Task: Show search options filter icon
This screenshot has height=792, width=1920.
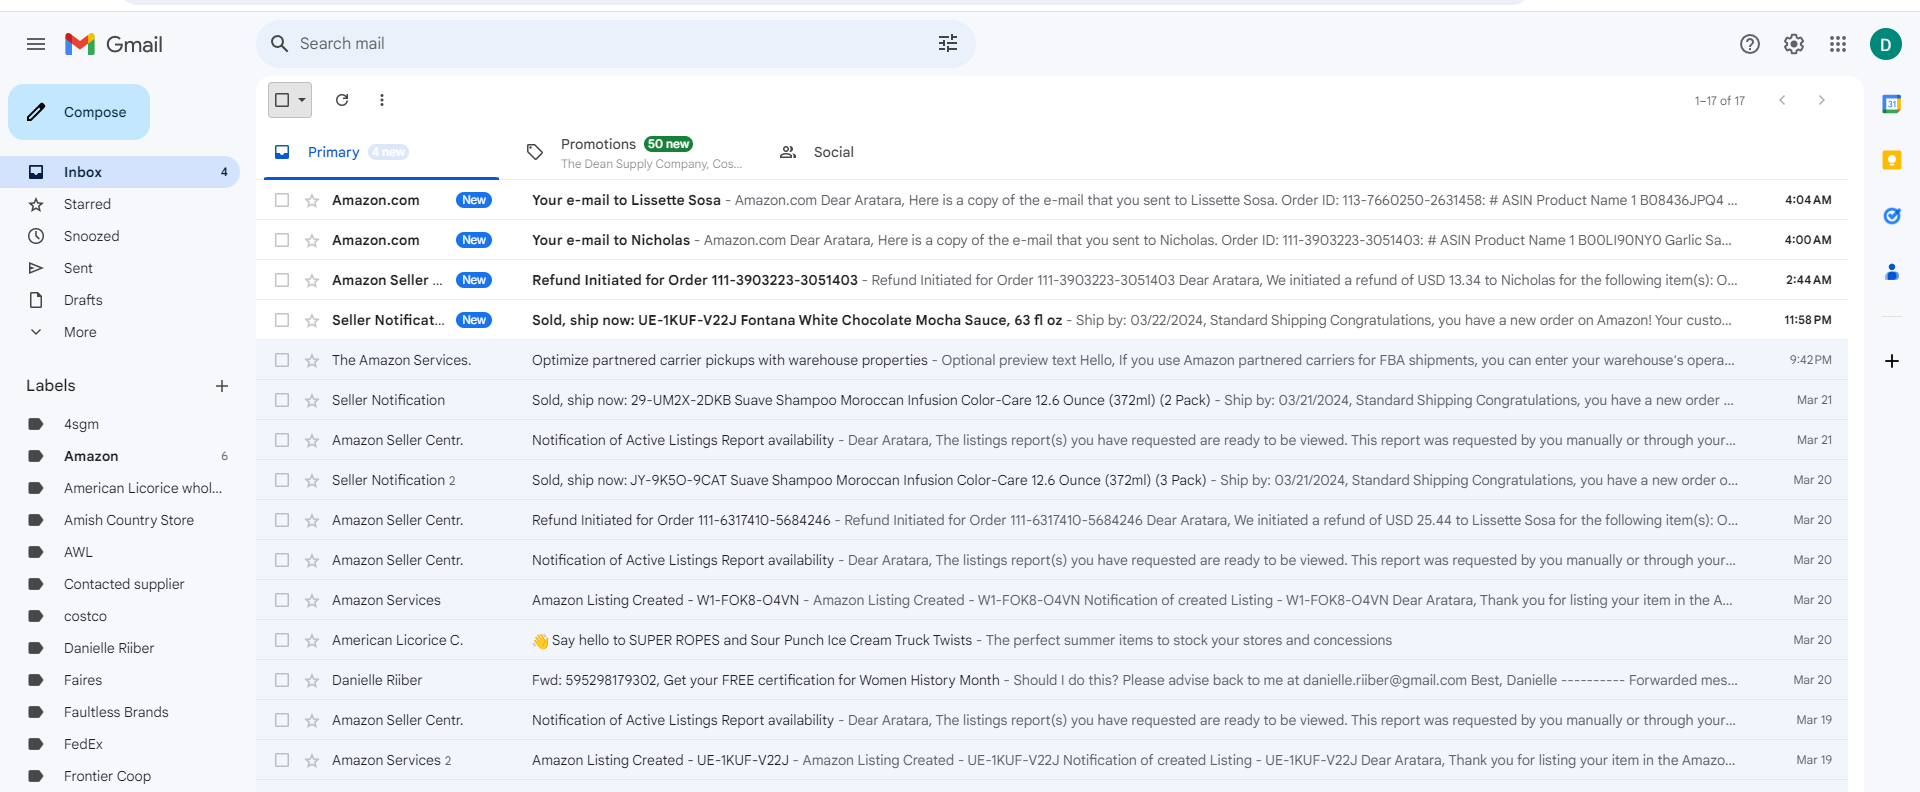Action: 948,43
